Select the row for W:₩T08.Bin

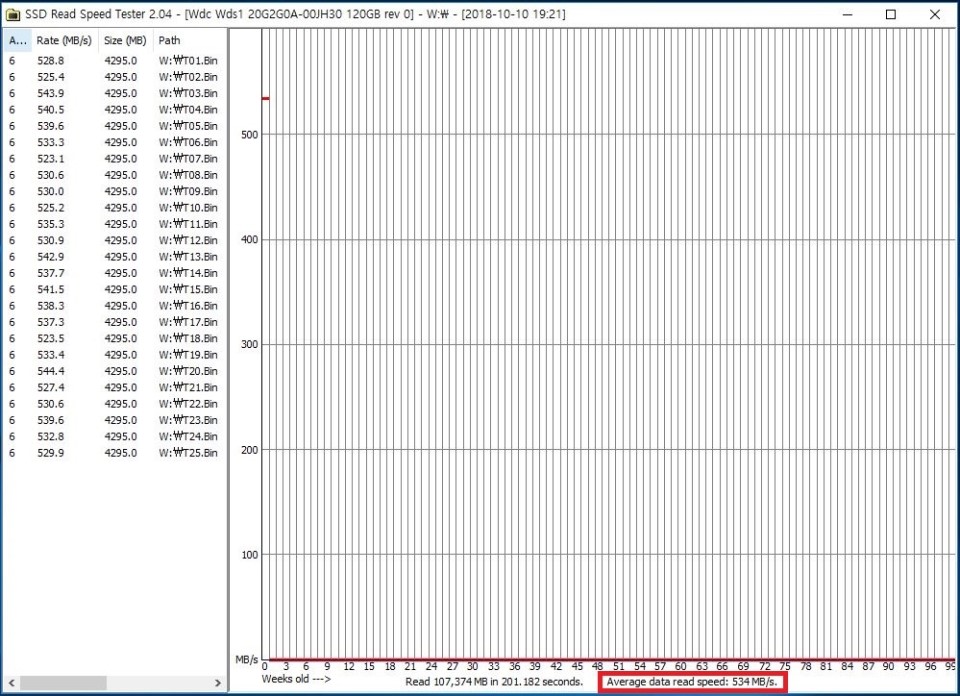point(114,175)
